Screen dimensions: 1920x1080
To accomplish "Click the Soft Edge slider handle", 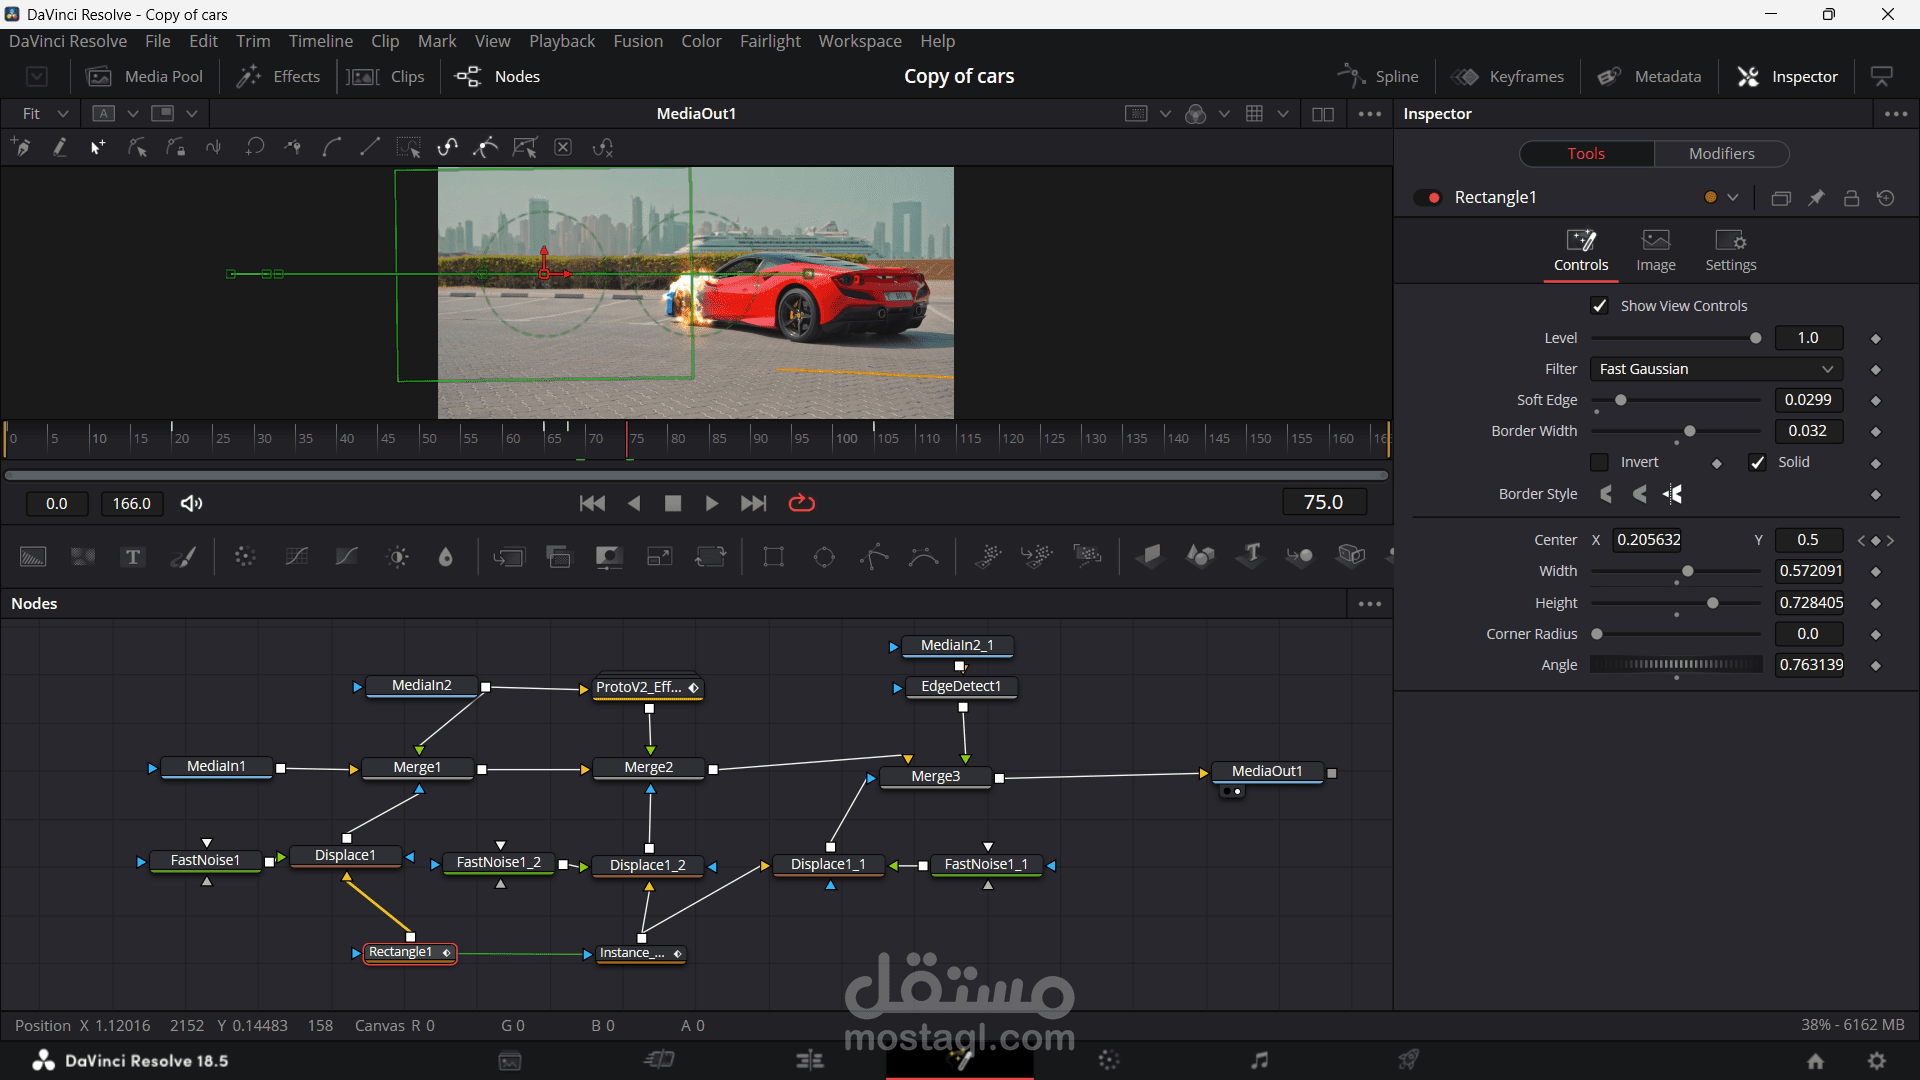I will click(x=1621, y=400).
